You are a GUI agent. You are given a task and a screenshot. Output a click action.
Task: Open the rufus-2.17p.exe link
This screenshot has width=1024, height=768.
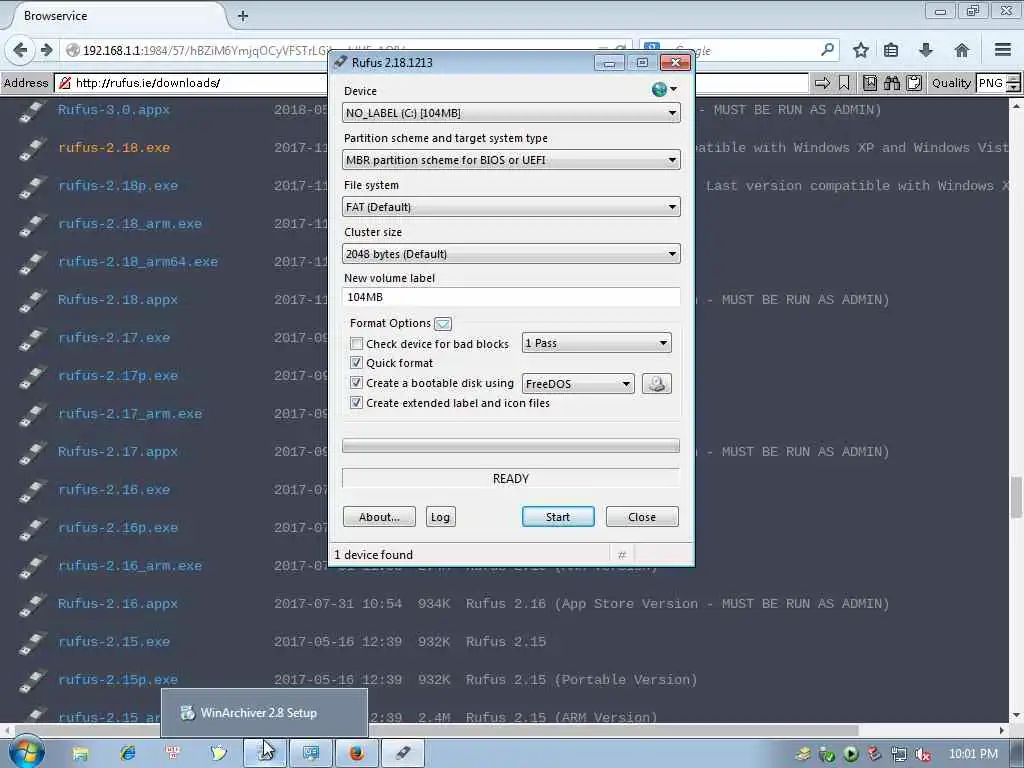(118, 376)
